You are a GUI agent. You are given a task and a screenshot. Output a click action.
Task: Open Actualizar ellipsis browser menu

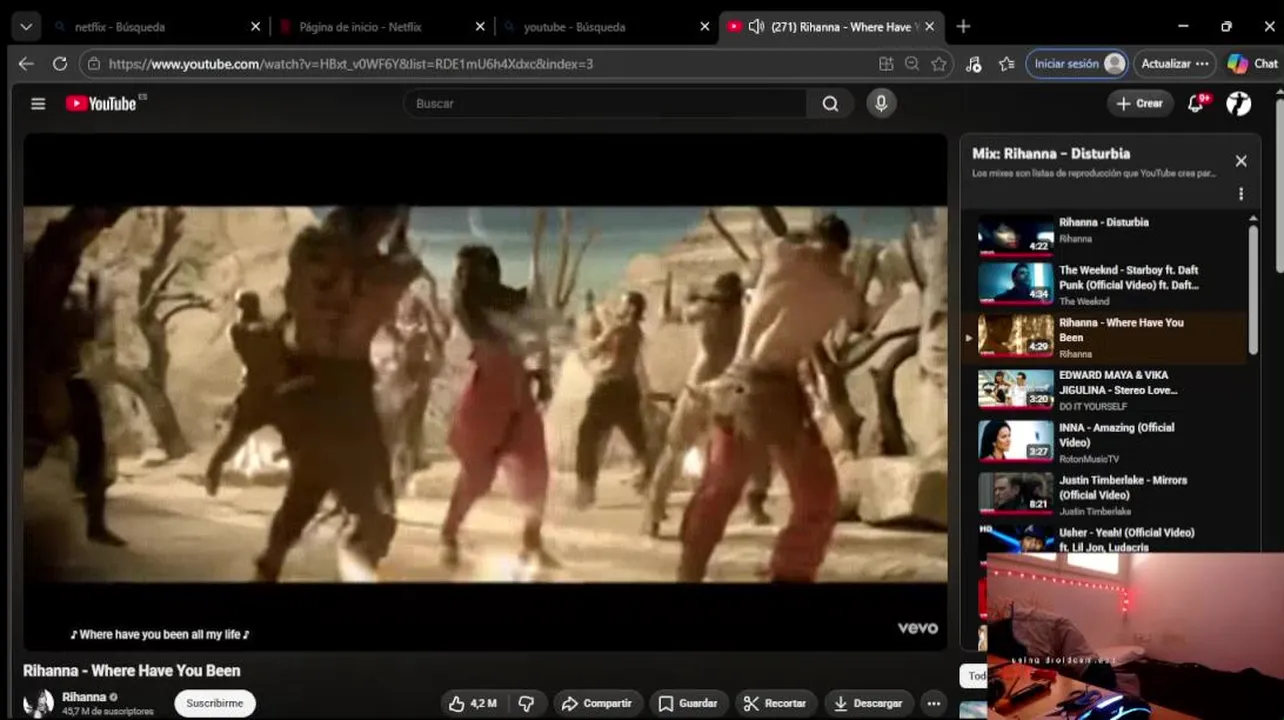tap(1202, 63)
